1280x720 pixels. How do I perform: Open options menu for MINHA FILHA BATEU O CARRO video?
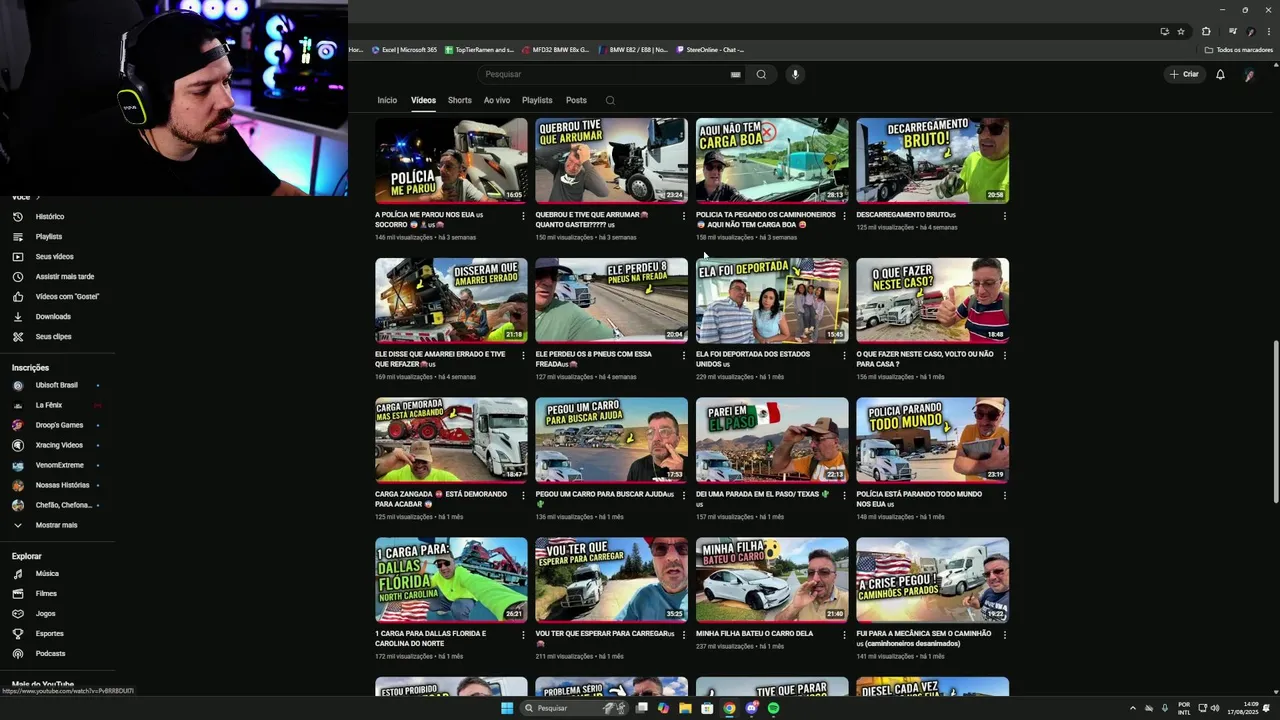(x=844, y=635)
